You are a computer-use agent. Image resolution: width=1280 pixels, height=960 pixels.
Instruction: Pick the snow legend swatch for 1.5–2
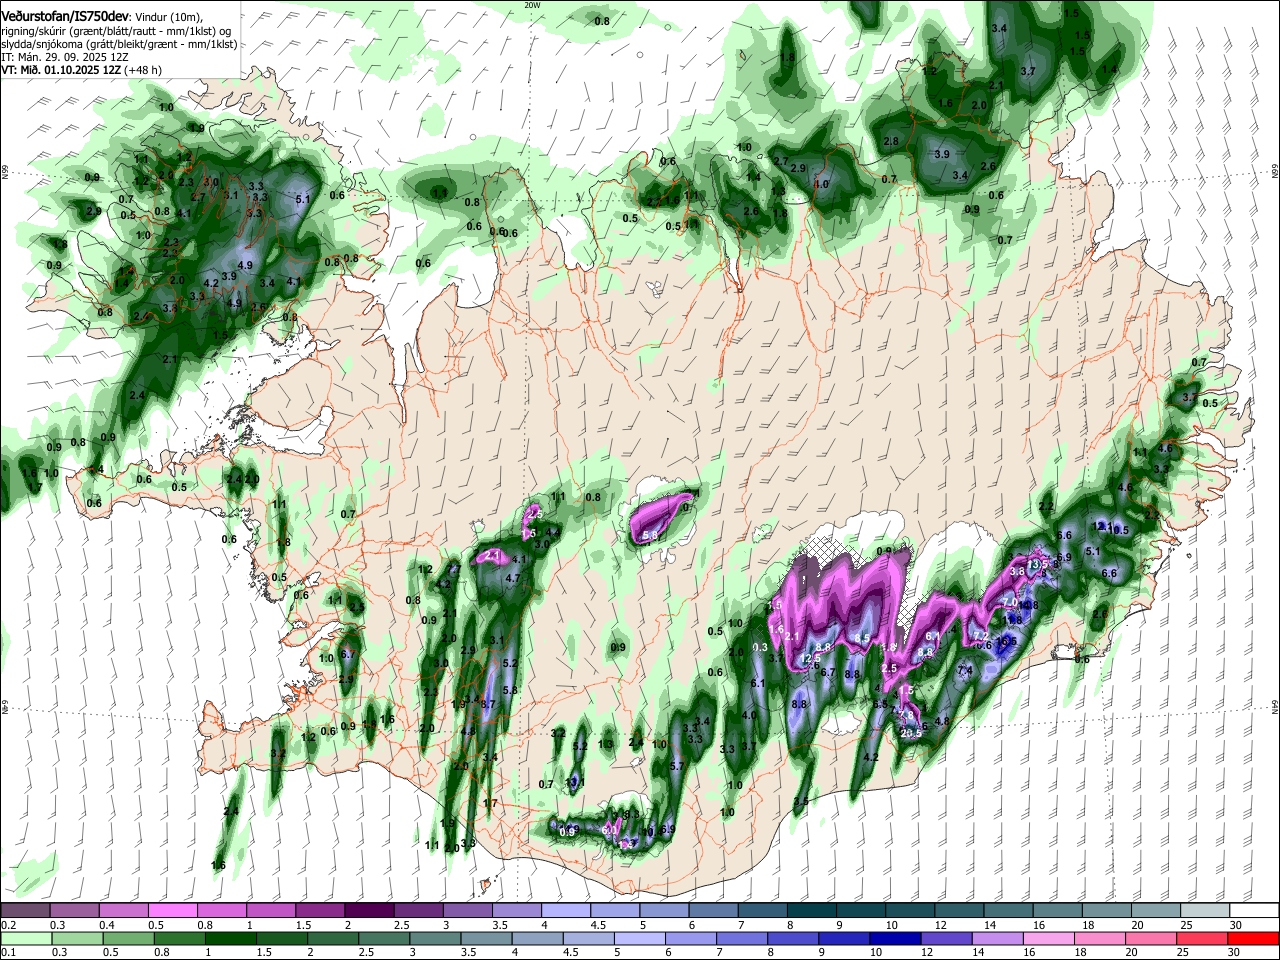319,911
